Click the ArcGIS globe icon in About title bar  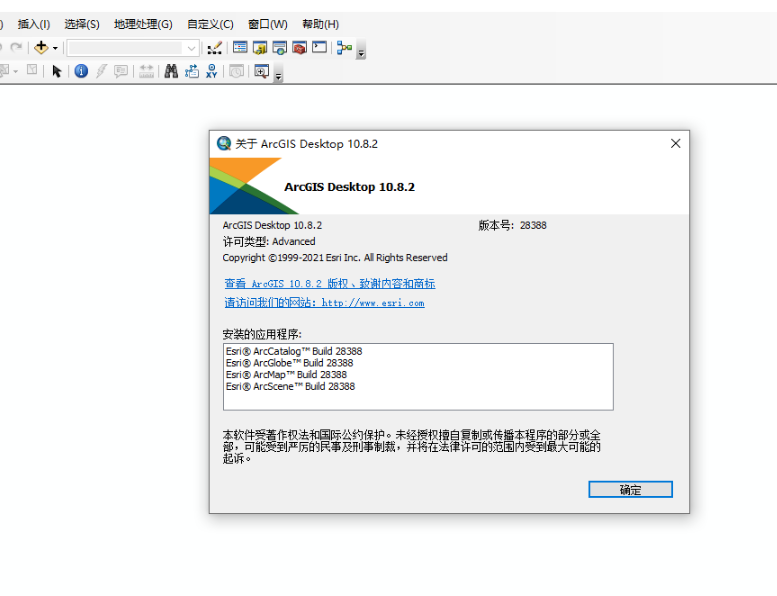pyautogui.click(x=224, y=144)
